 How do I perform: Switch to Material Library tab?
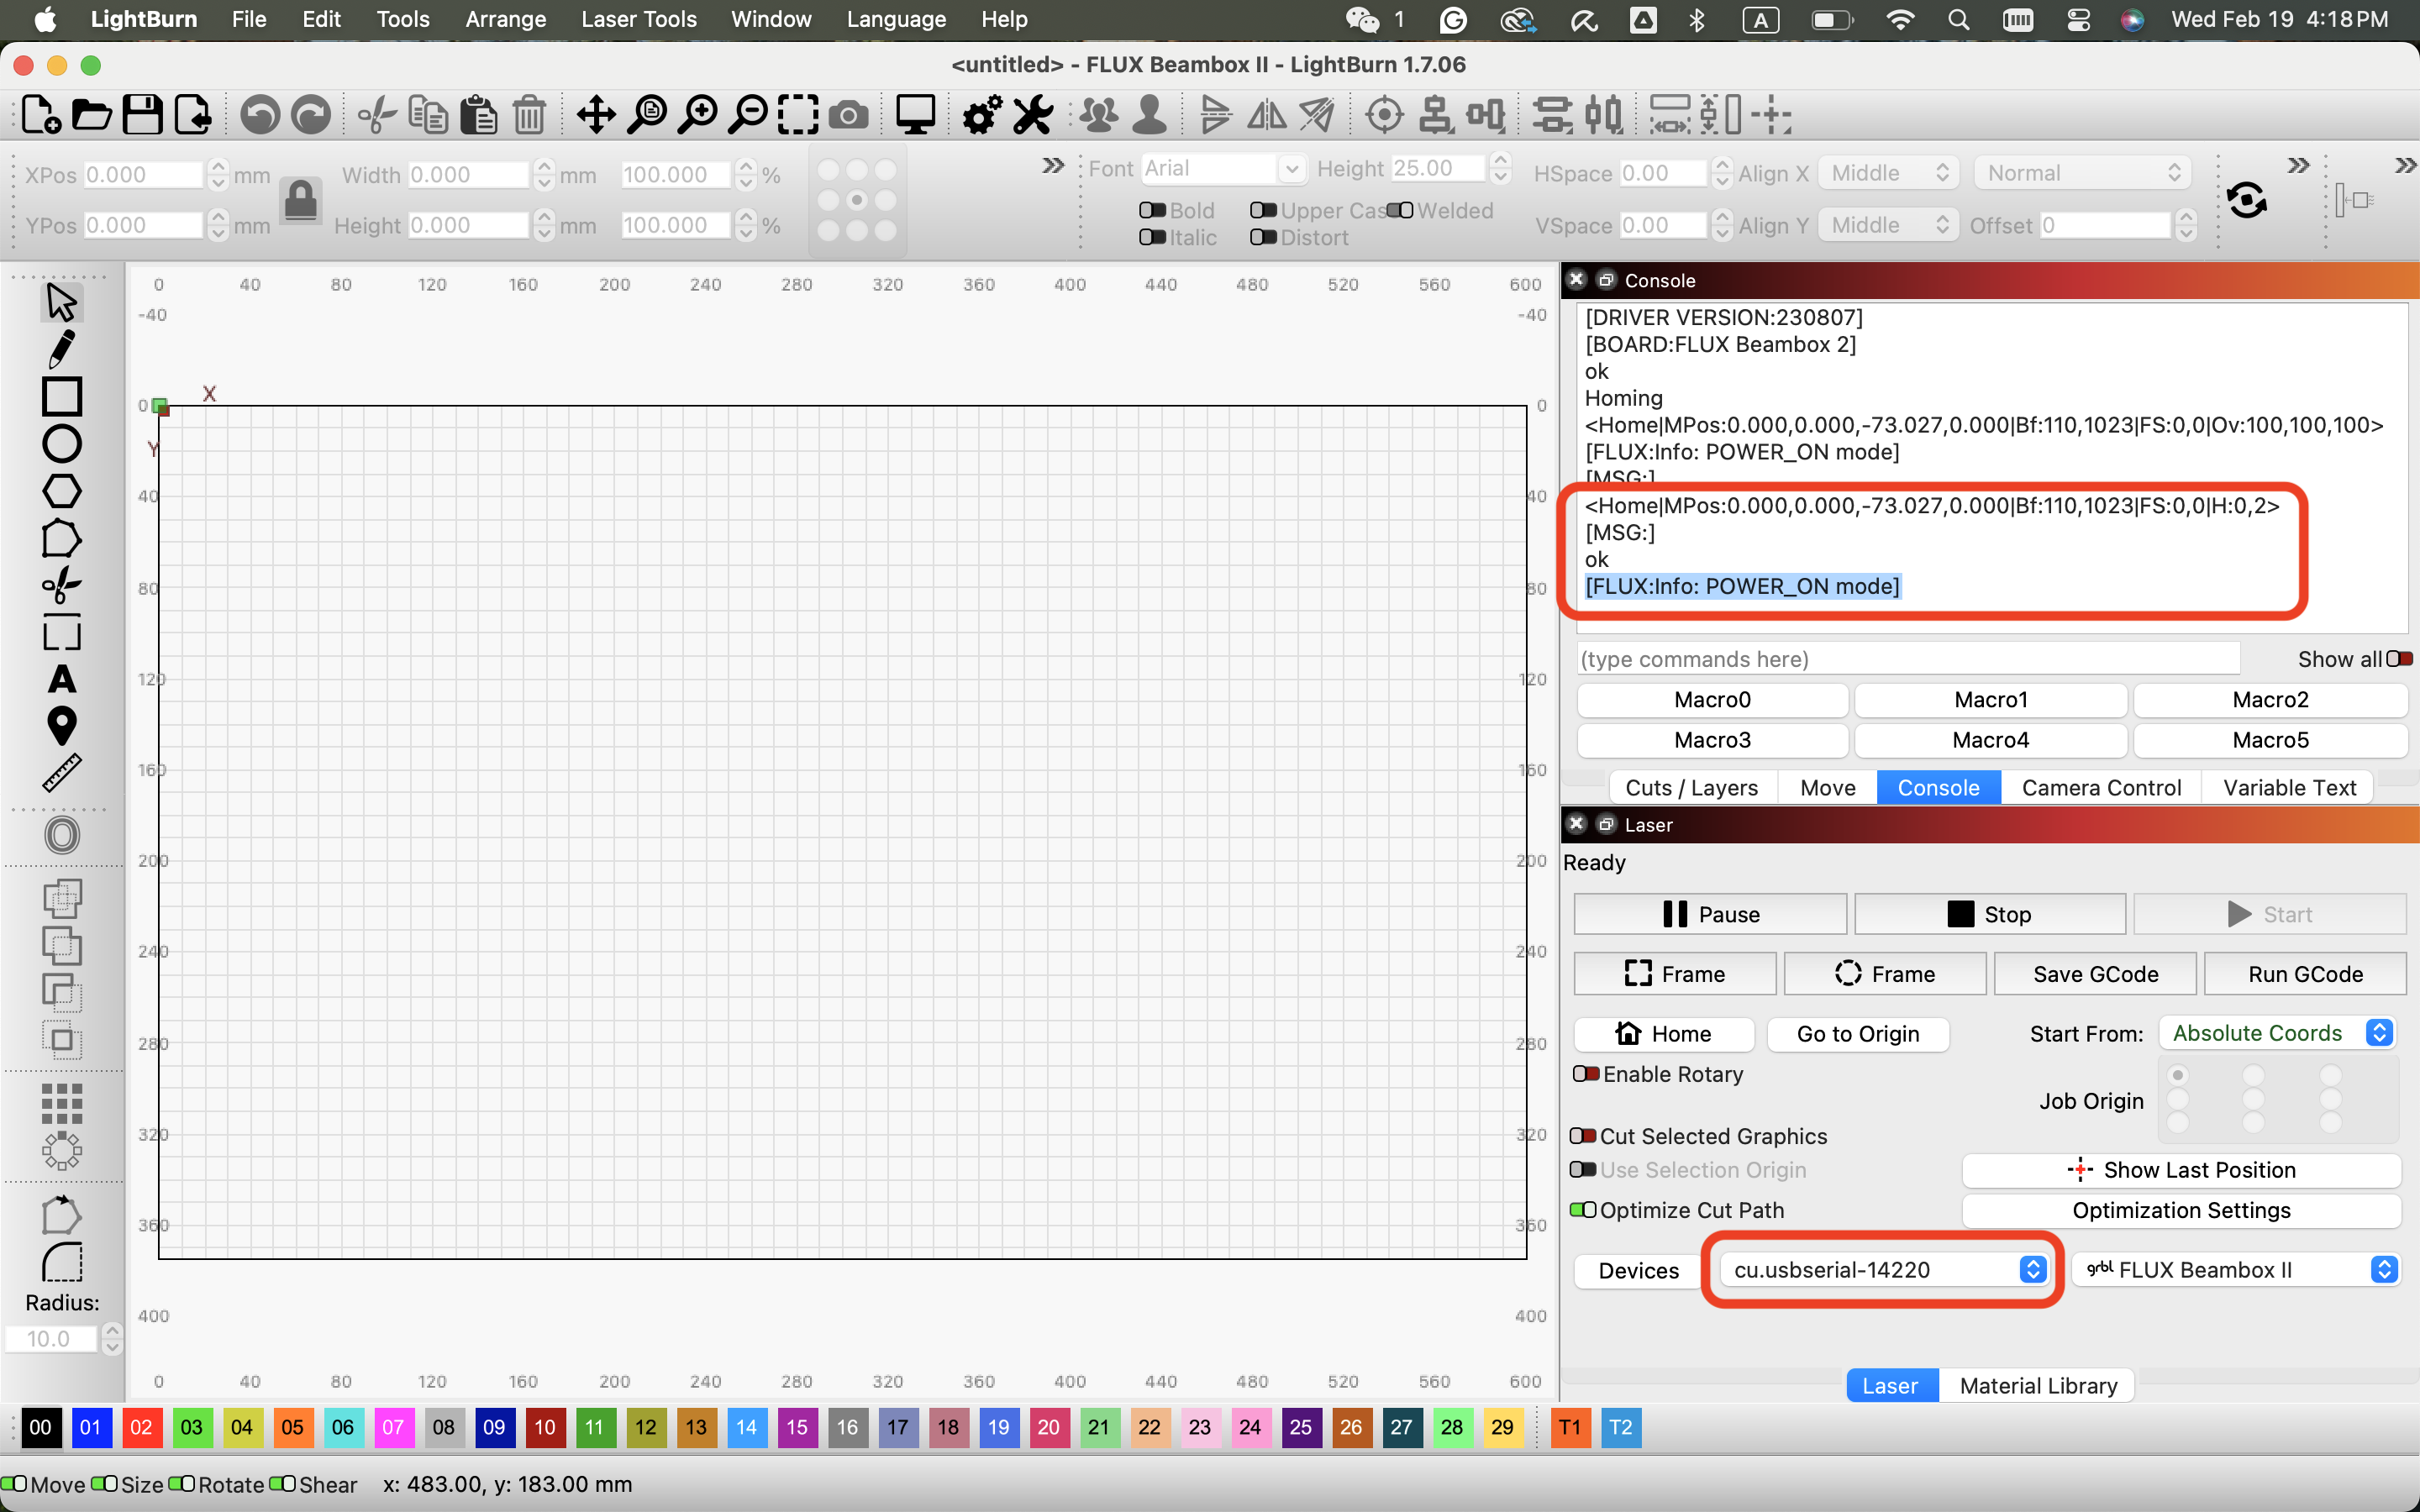(x=2038, y=1386)
